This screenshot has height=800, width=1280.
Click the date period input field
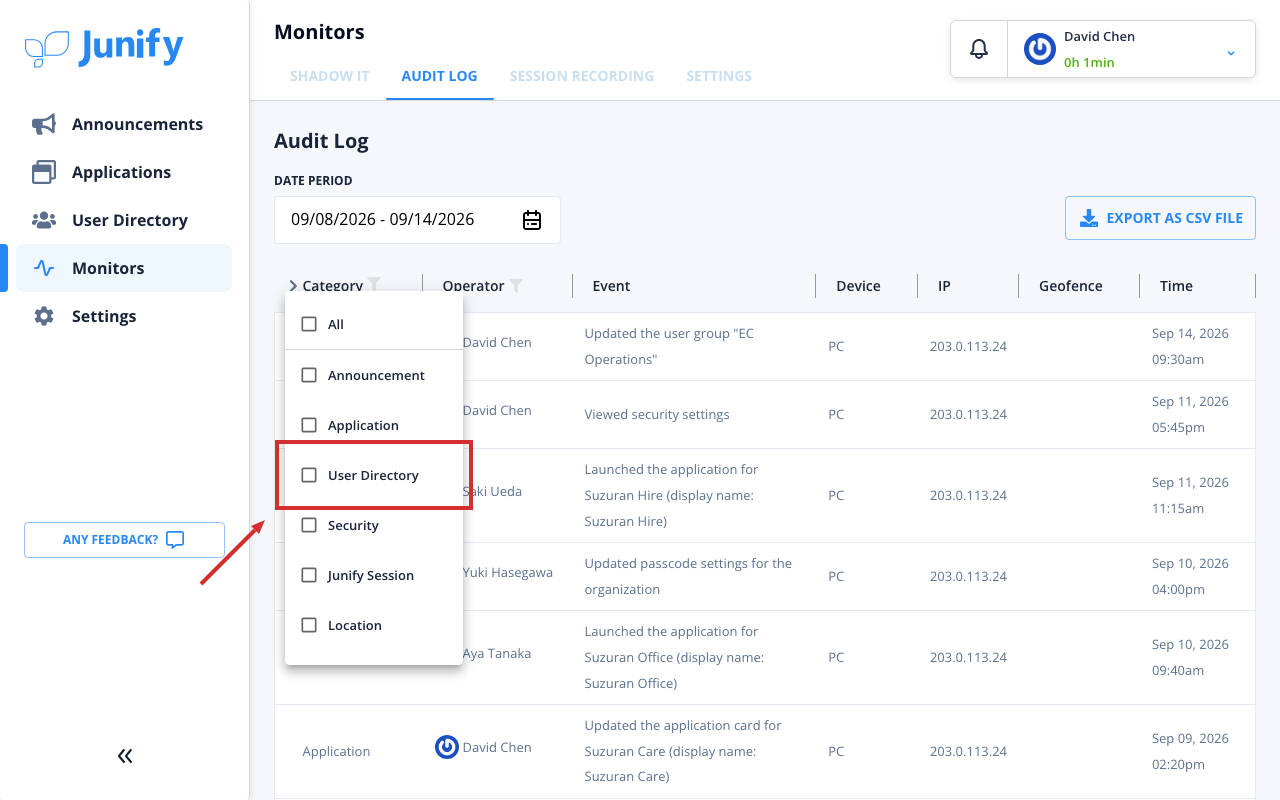click(417, 220)
